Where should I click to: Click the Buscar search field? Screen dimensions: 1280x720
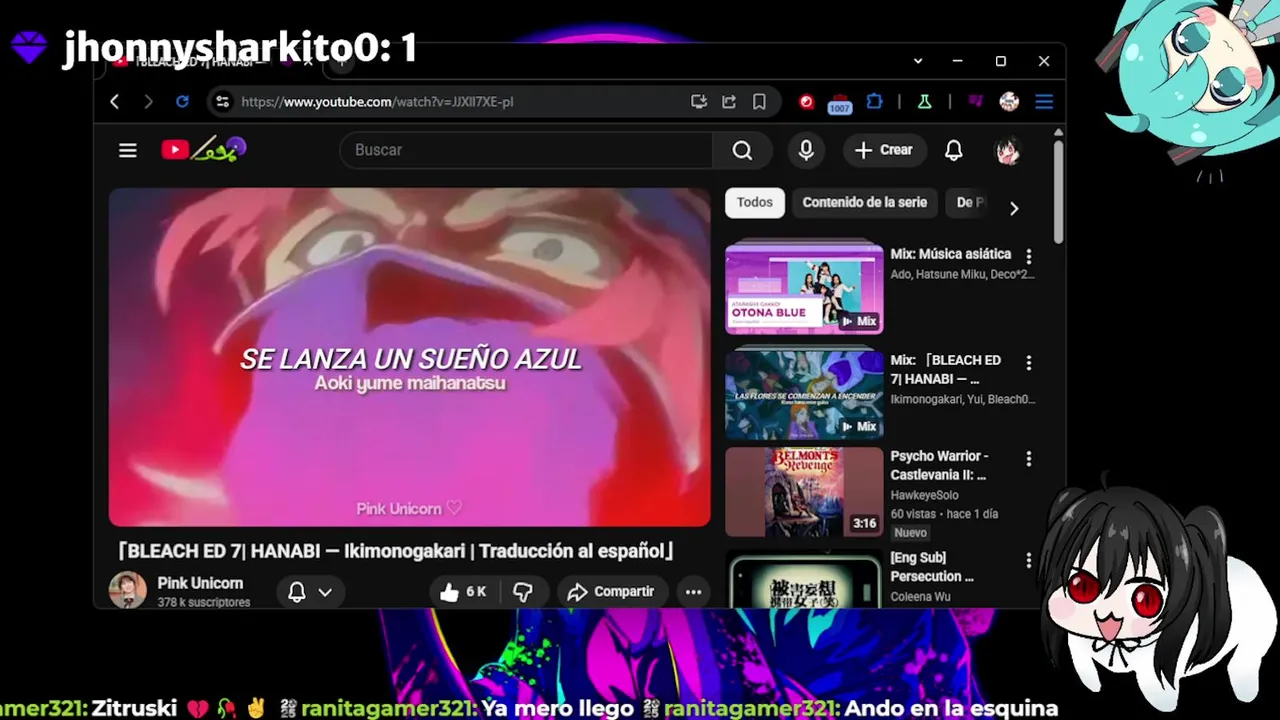pyautogui.click(x=526, y=150)
